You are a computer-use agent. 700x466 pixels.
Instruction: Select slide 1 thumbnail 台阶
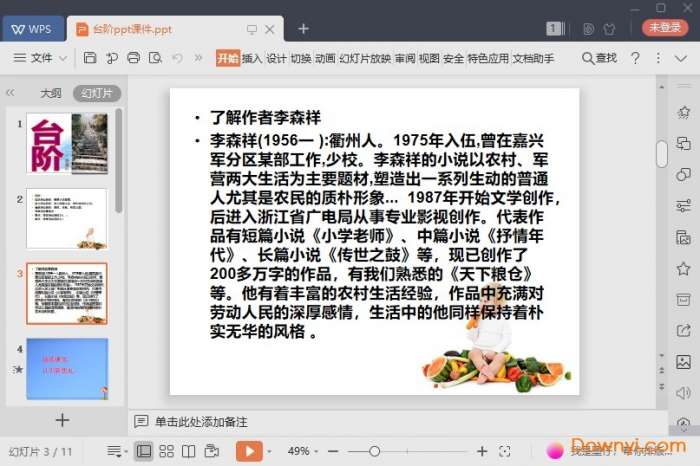point(67,143)
